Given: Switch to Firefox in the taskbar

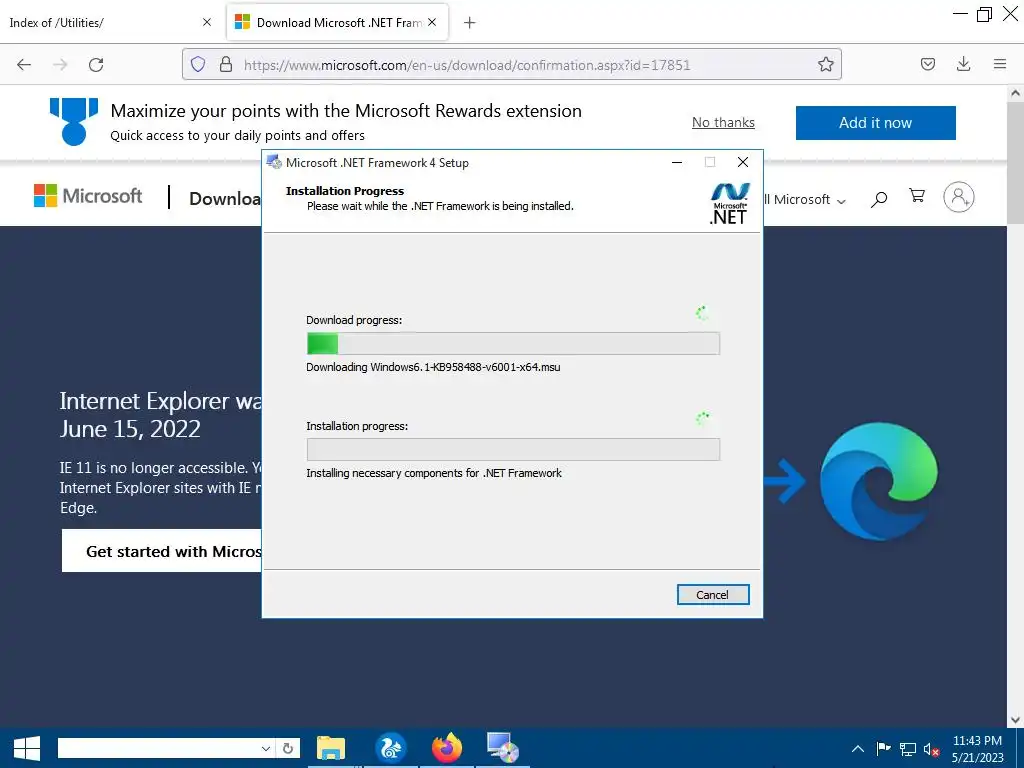Looking at the screenshot, I should (x=447, y=748).
